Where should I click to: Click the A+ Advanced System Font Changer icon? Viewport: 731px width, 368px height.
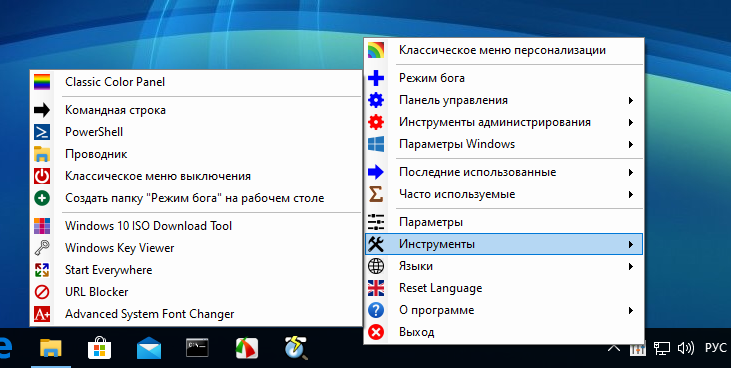click(42, 314)
